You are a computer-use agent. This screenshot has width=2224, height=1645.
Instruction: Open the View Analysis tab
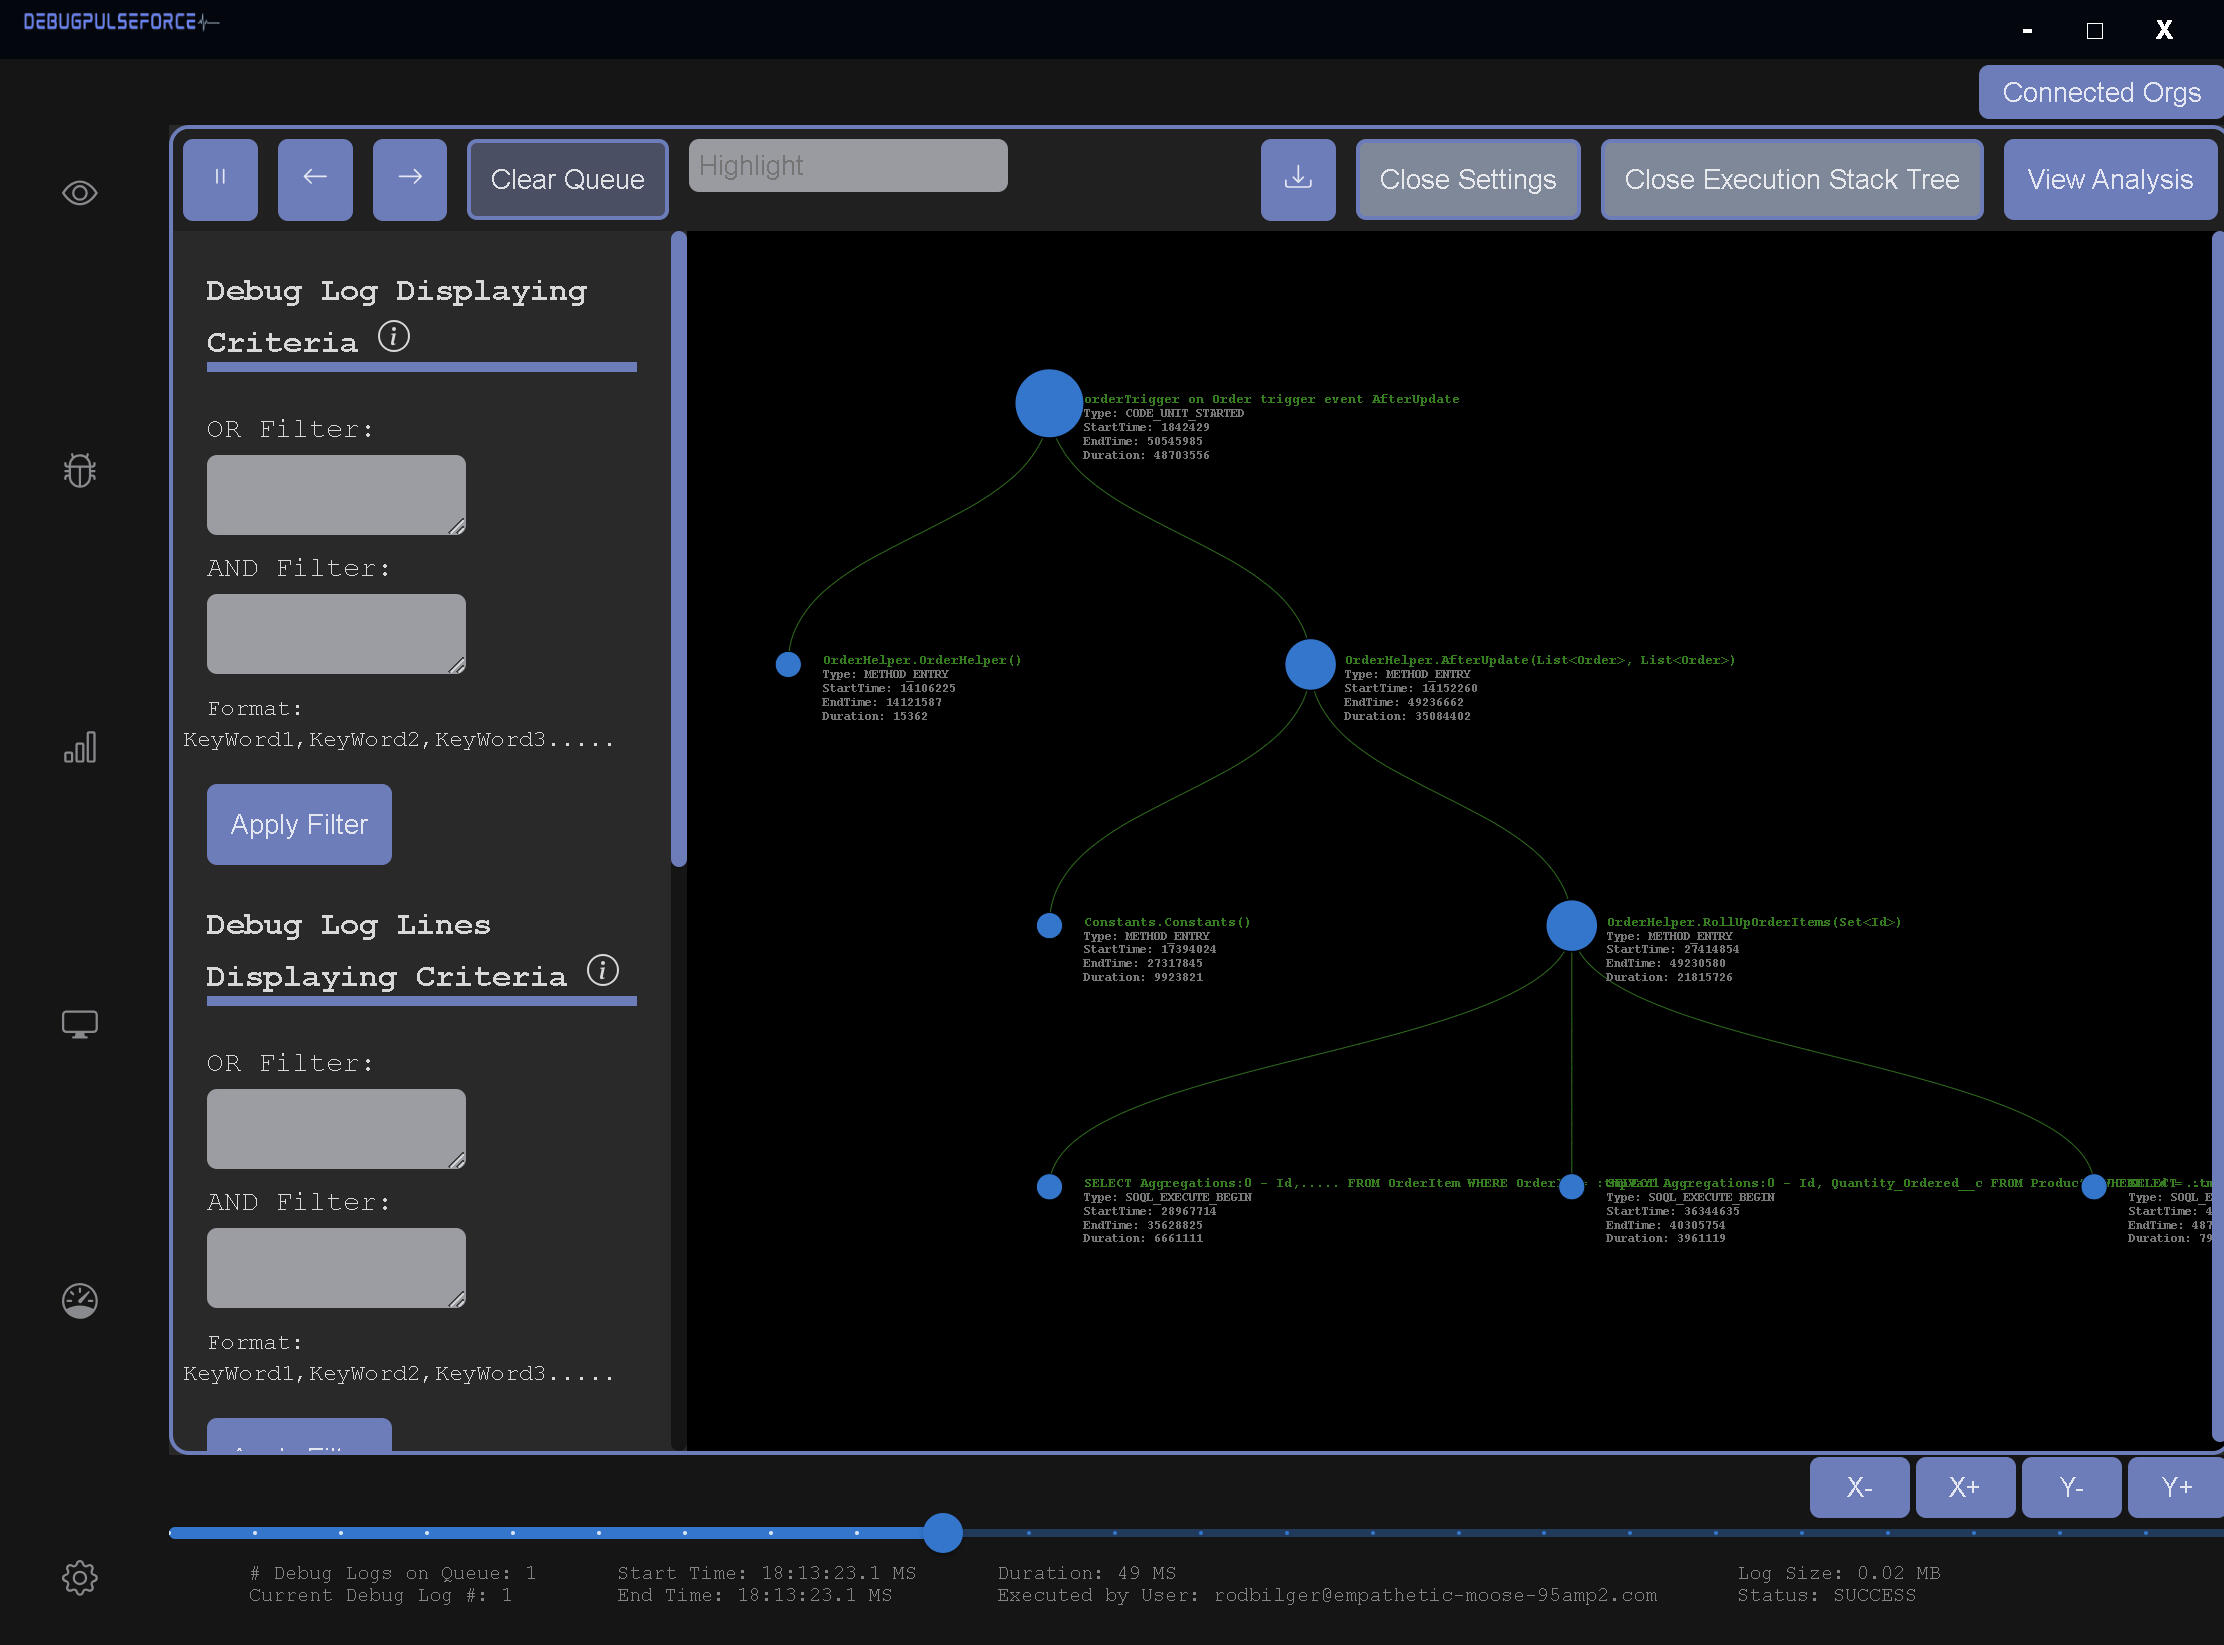pos(2109,179)
